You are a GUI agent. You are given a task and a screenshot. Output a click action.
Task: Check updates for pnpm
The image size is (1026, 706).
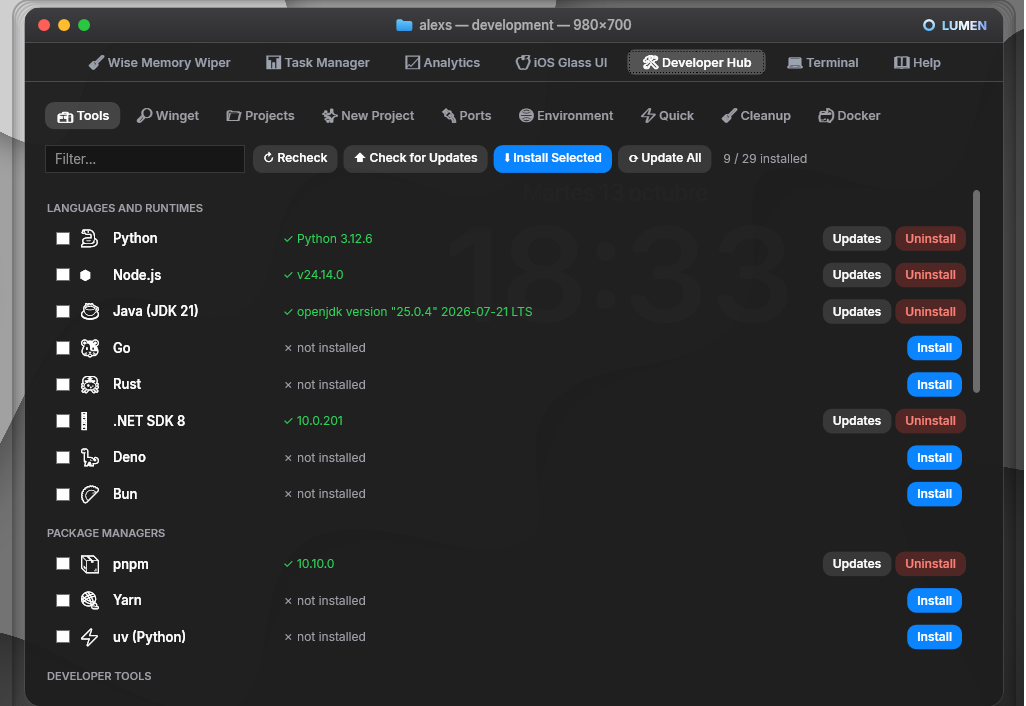(857, 564)
